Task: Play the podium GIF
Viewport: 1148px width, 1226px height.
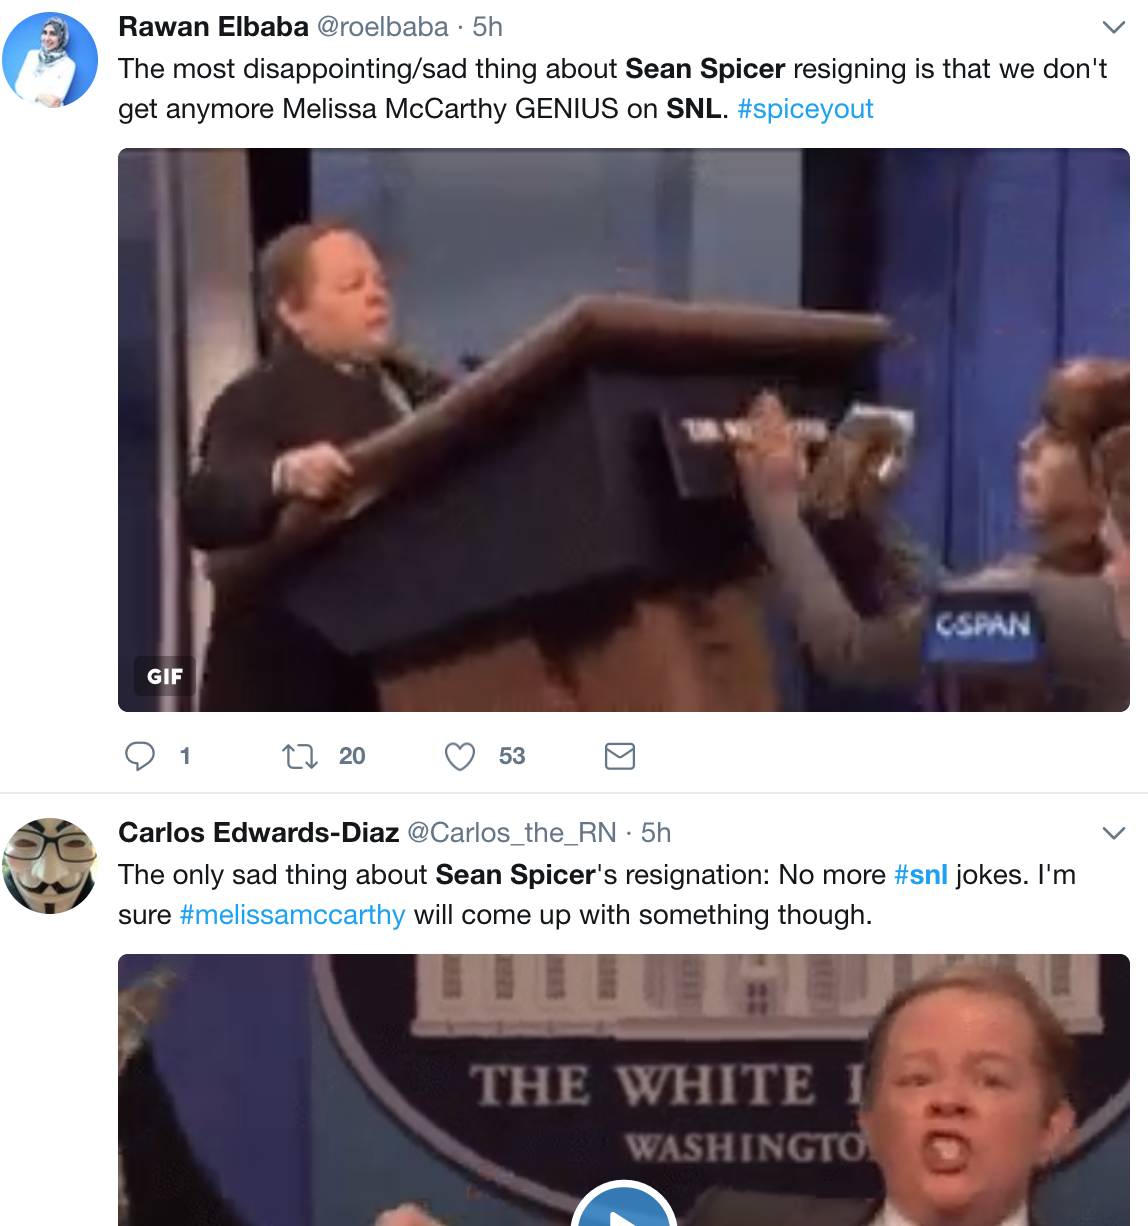Action: click(624, 430)
